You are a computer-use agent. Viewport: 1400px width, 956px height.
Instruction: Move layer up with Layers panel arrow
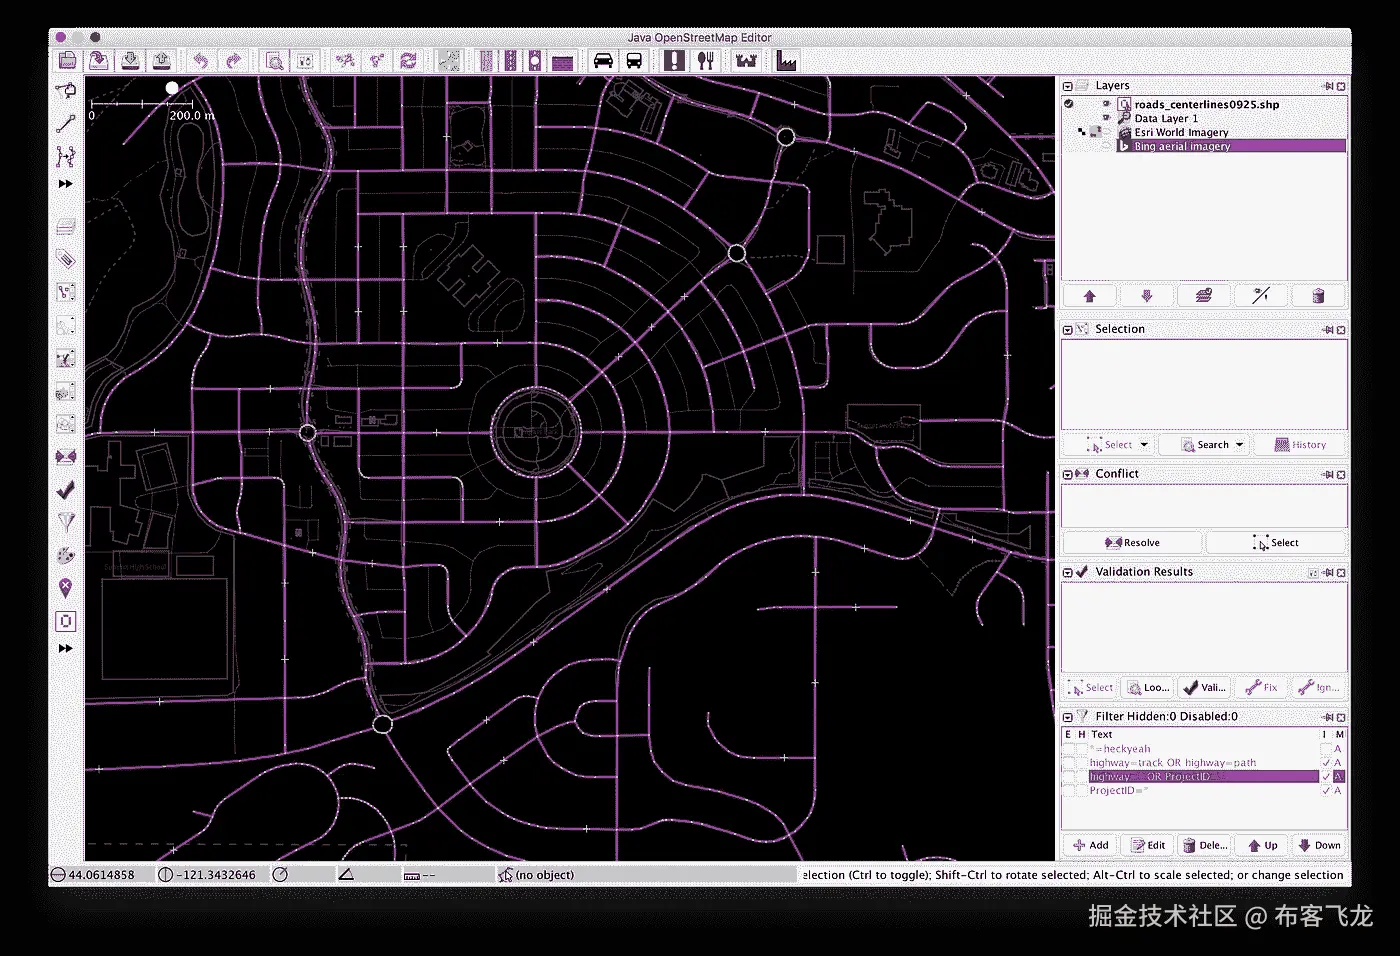point(1090,296)
